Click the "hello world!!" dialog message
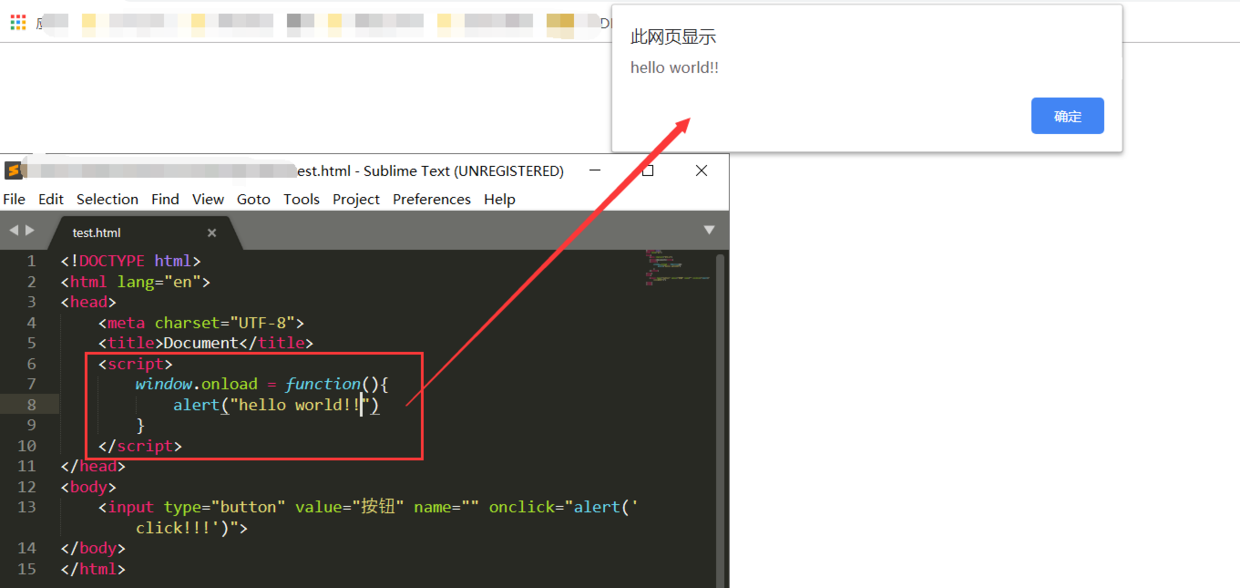This screenshot has width=1240, height=588. (674, 68)
